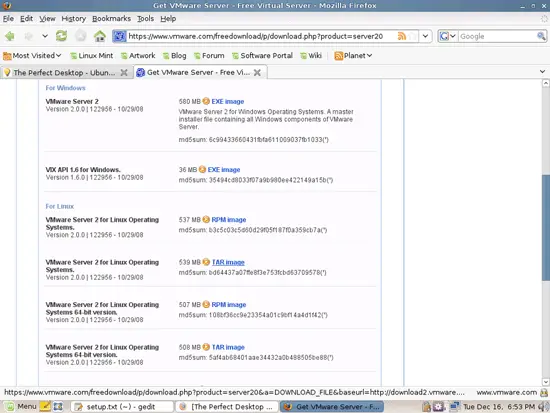Image resolution: width=550 pixels, height=413 pixels.
Task: Go to the home page icon
Action: pos(100,36)
